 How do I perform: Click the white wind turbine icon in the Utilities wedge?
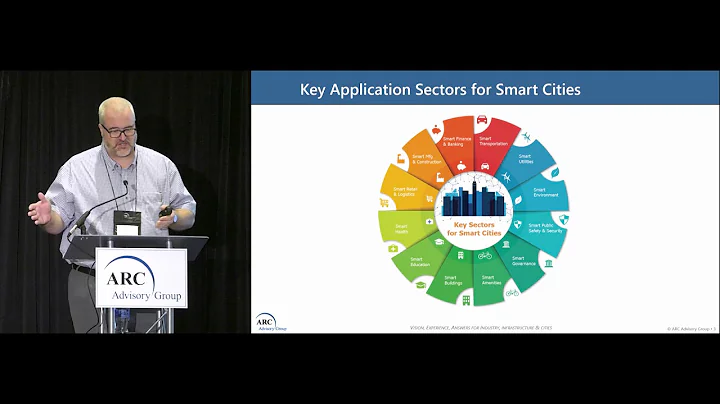point(506,177)
